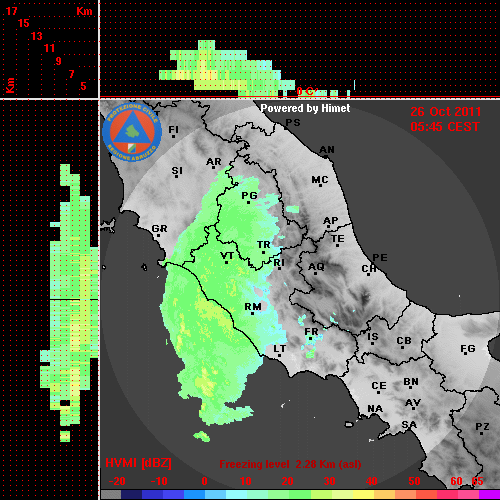Click the 'Freezing level 2.28 Km (asl)' text
The width and height of the screenshot is (500, 500).
(x=290, y=464)
